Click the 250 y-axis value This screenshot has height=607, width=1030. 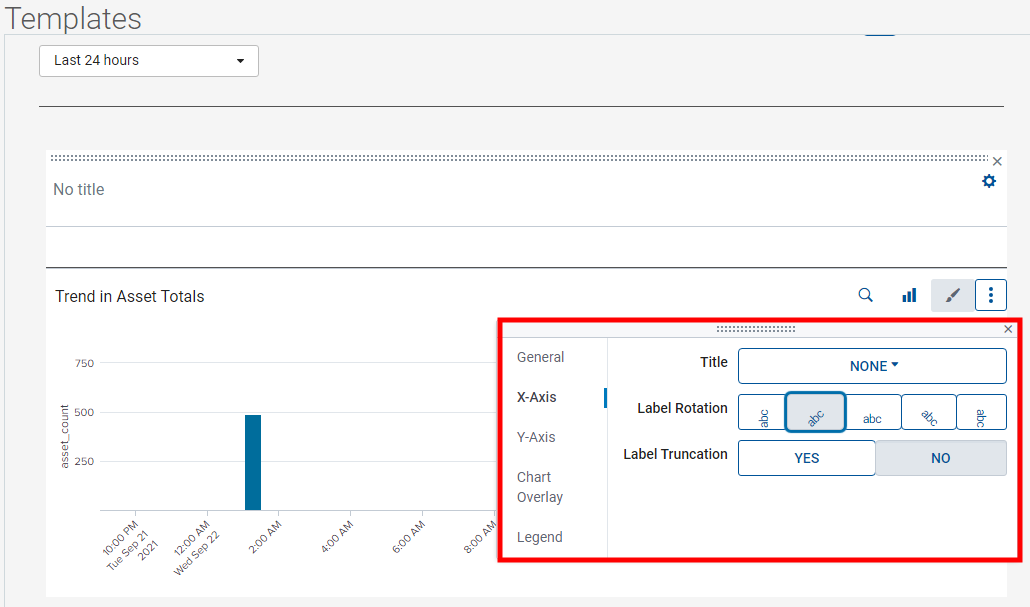84,461
